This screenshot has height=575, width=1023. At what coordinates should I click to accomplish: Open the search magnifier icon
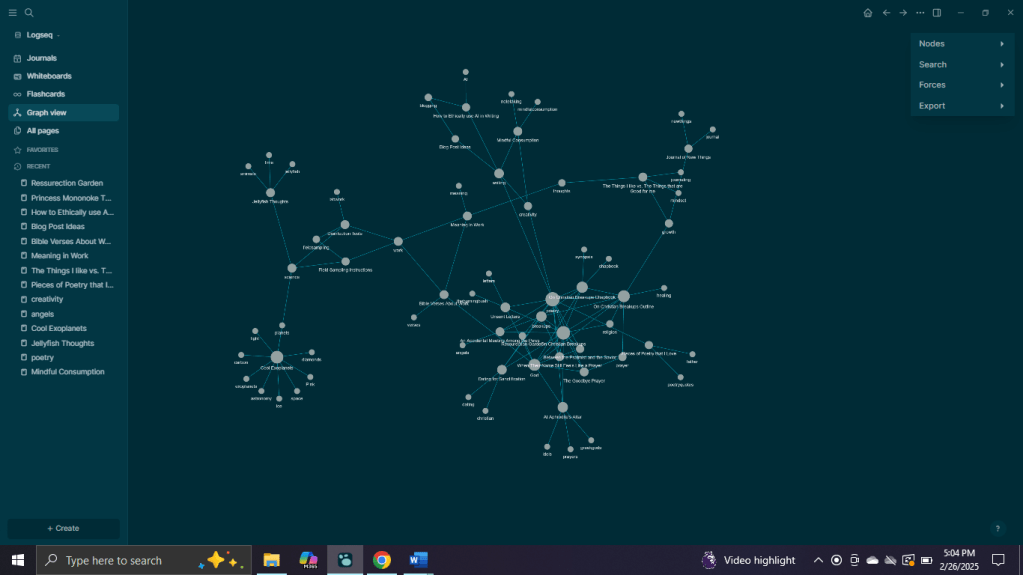29,13
